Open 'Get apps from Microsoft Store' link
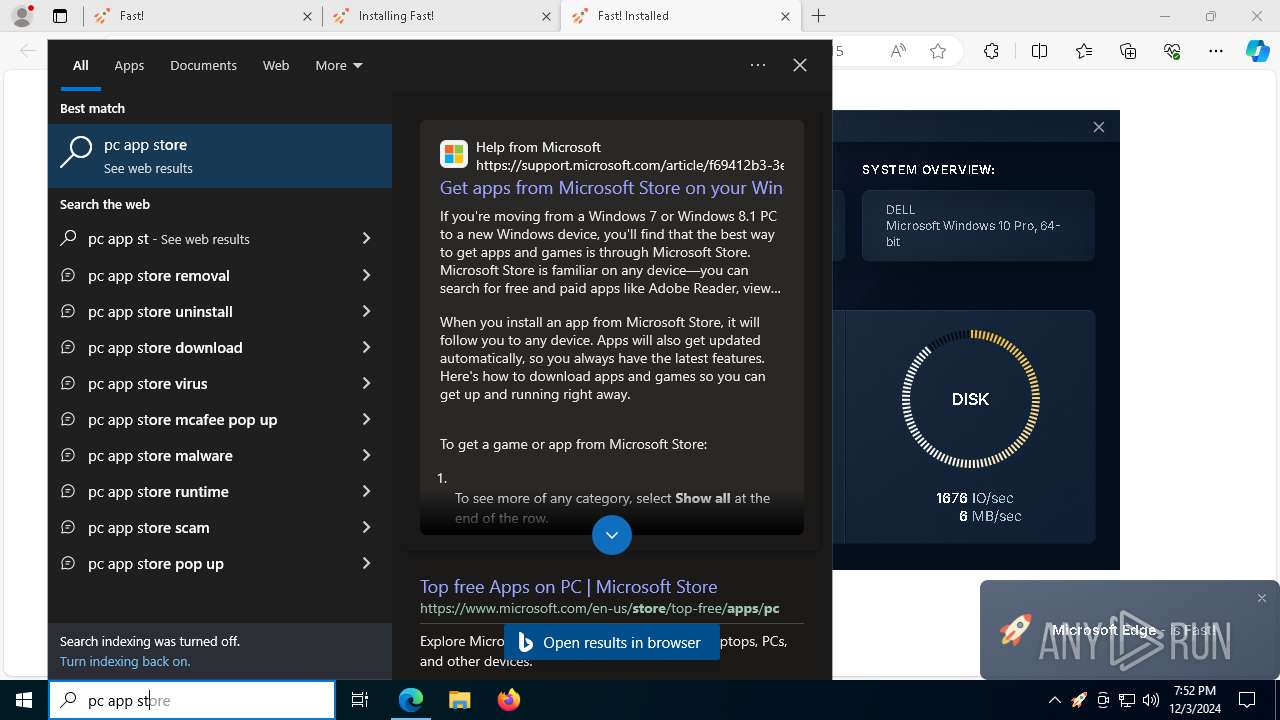The width and height of the screenshot is (1280, 720). 611,187
